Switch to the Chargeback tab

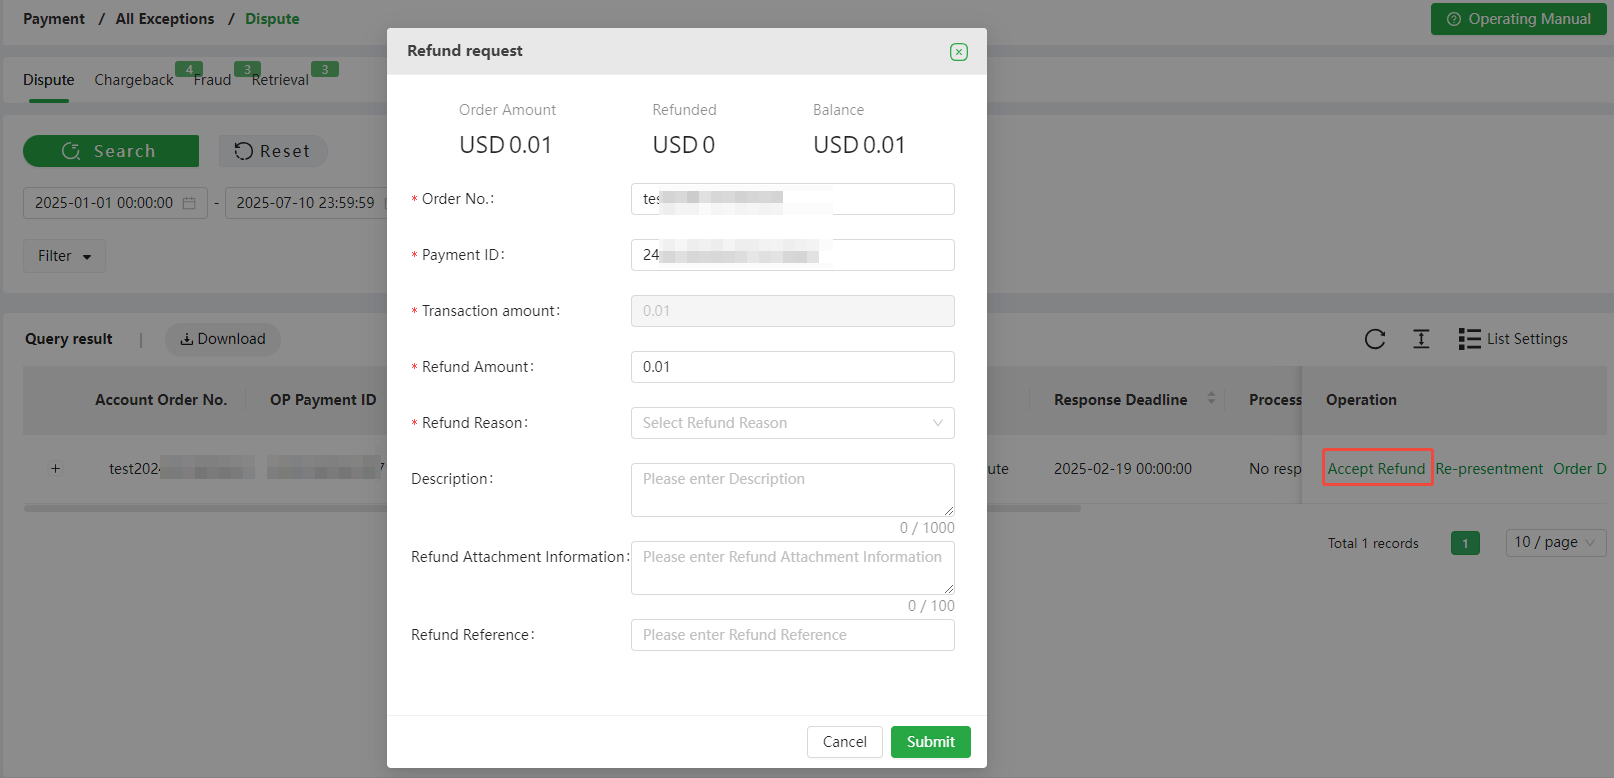[134, 80]
